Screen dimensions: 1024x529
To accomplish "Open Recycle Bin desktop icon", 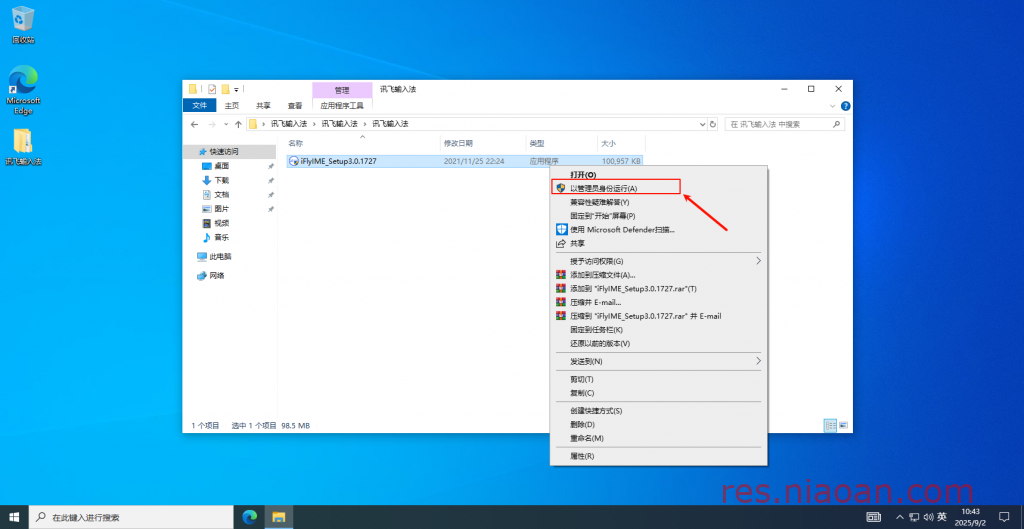I will pos(23,25).
